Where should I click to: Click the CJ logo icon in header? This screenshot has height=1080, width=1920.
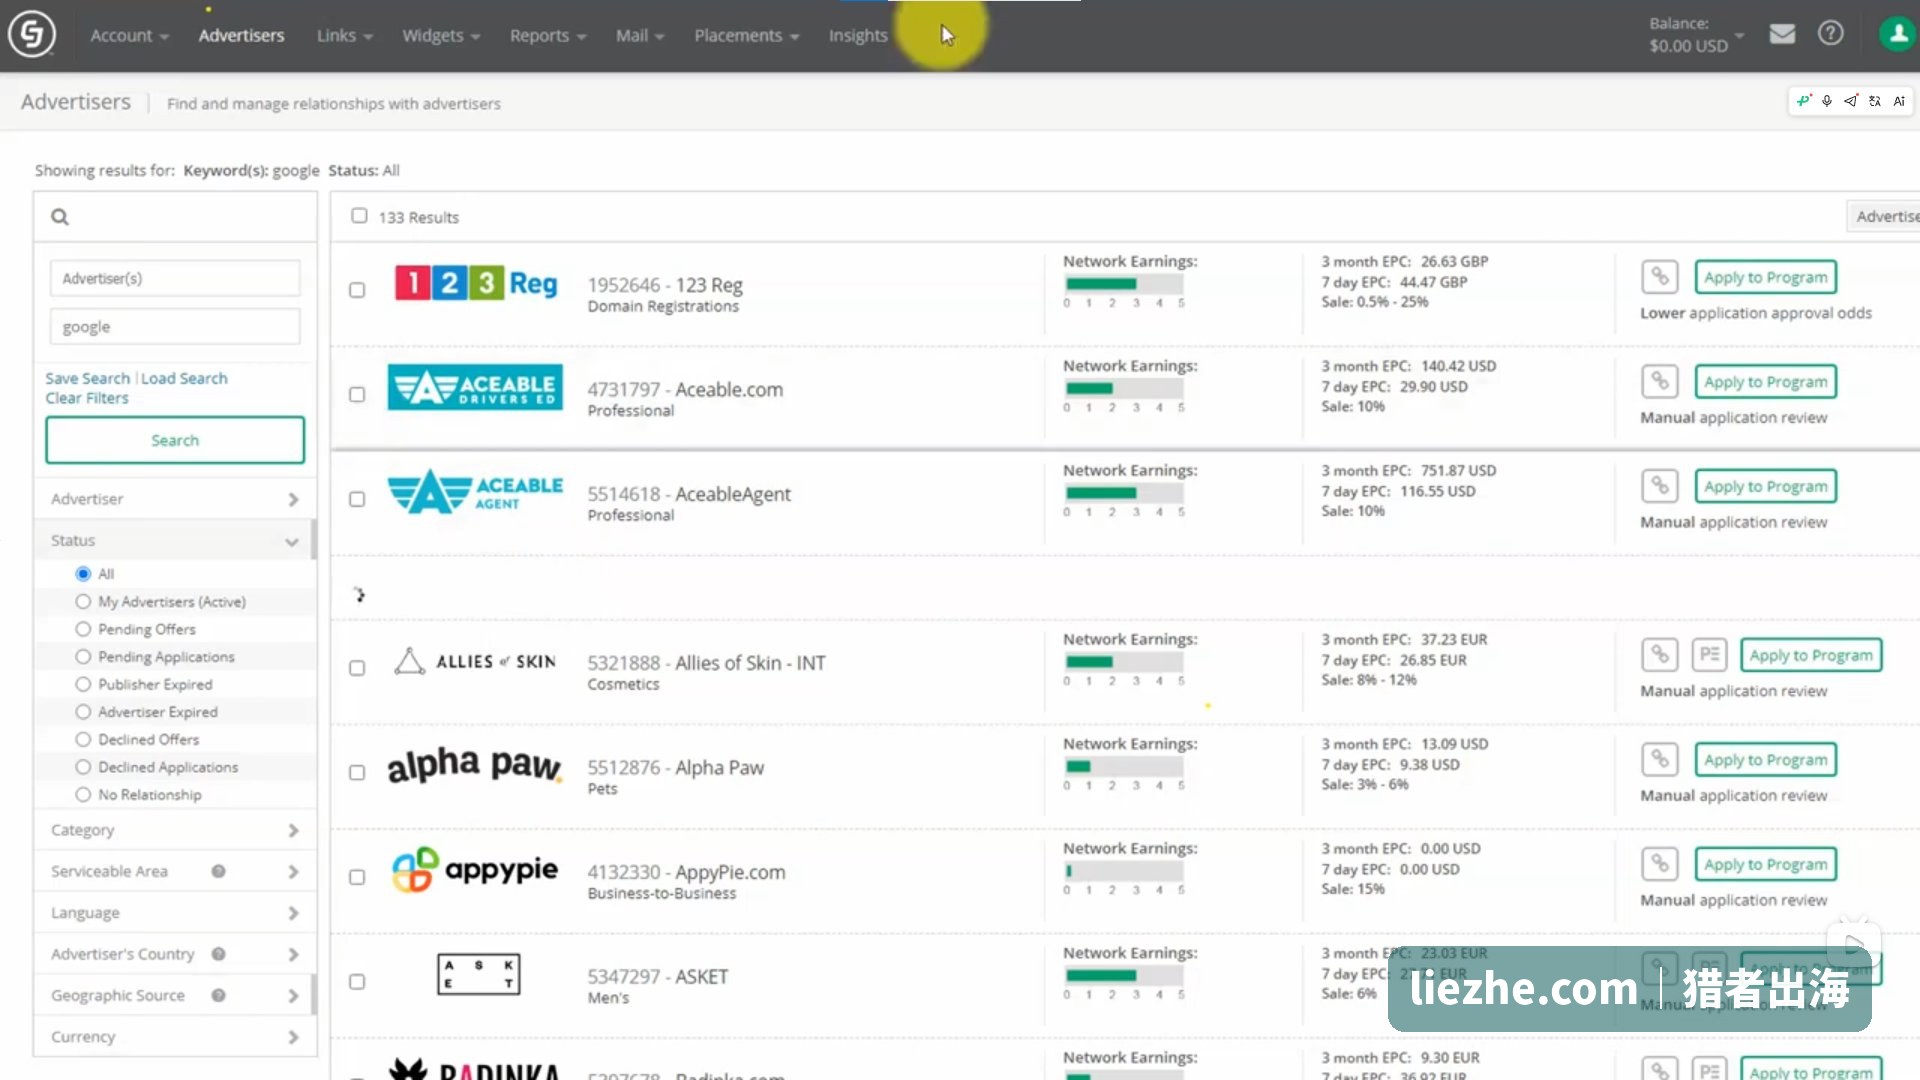click(32, 34)
